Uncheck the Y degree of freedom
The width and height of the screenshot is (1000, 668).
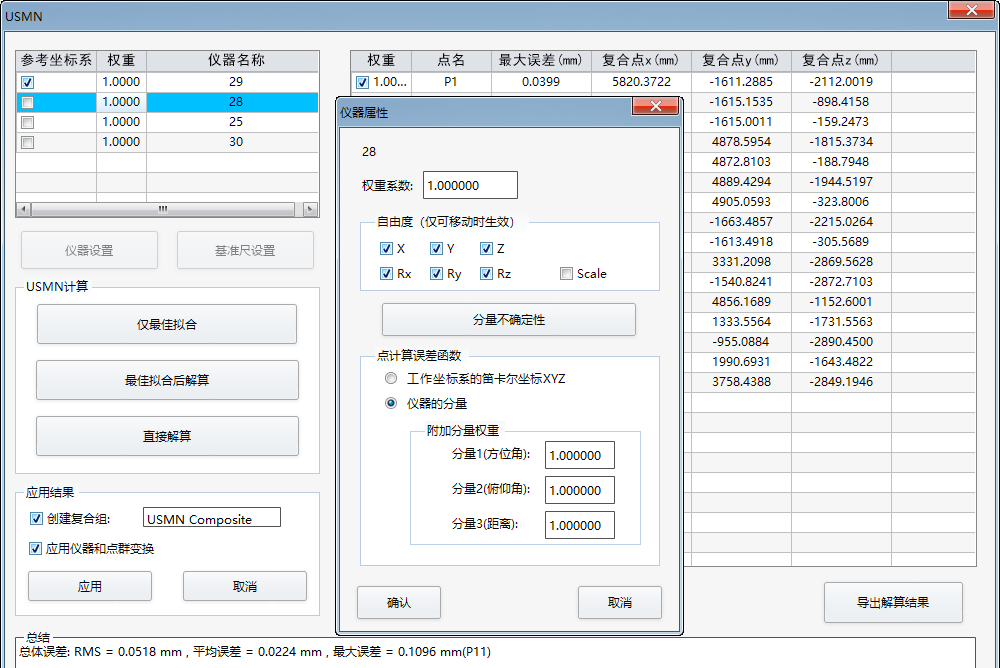tap(437, 249)
